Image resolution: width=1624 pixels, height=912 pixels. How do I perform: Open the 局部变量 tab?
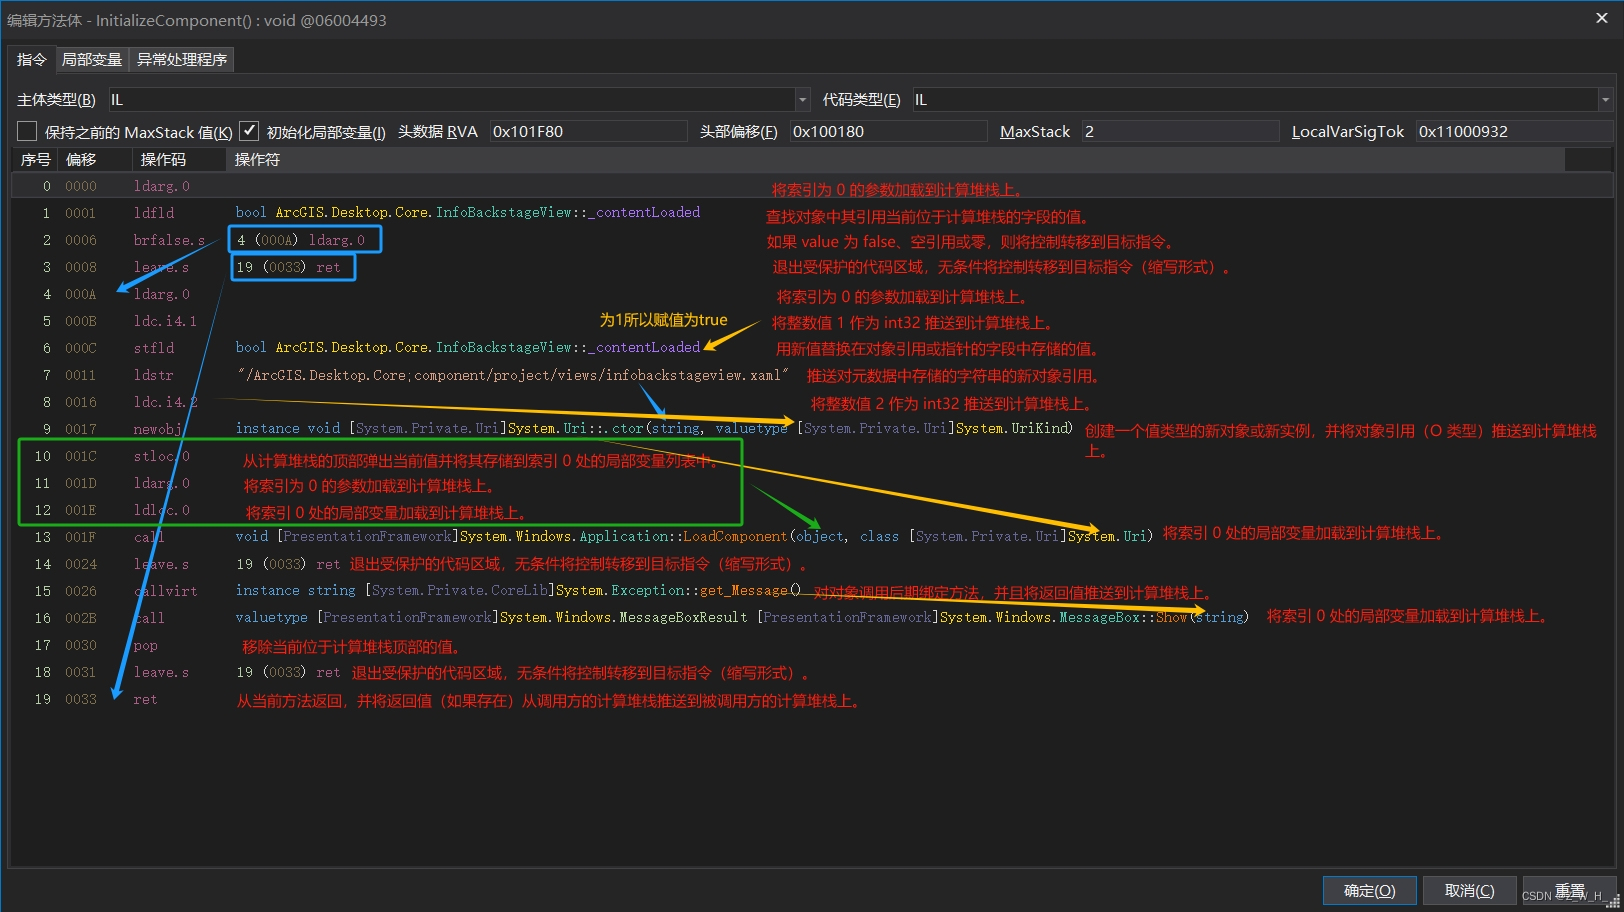(x=92, y=59)
